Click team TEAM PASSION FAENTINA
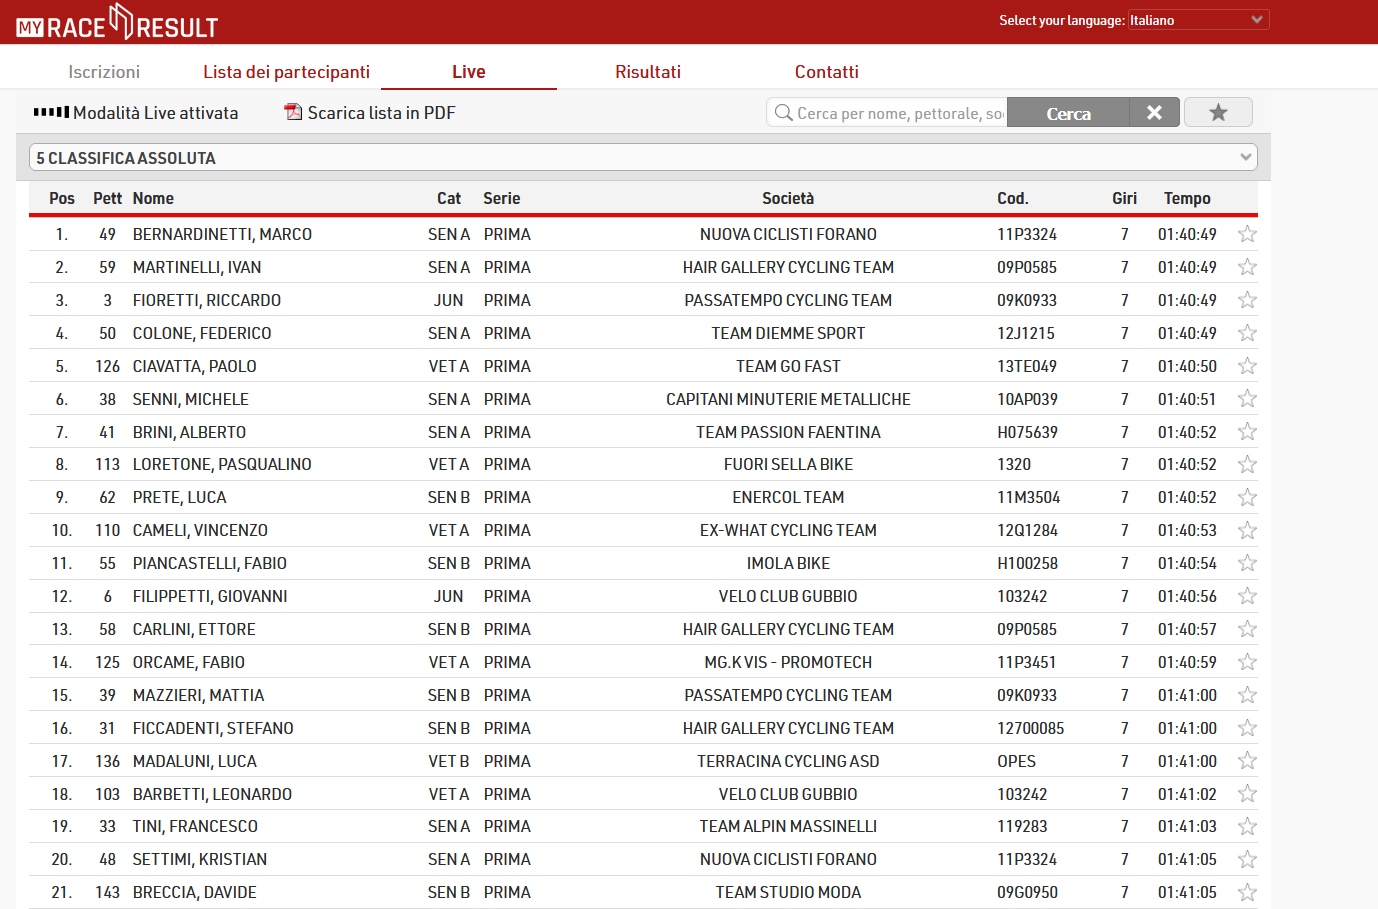1378x909 pixels. [788, 432]
